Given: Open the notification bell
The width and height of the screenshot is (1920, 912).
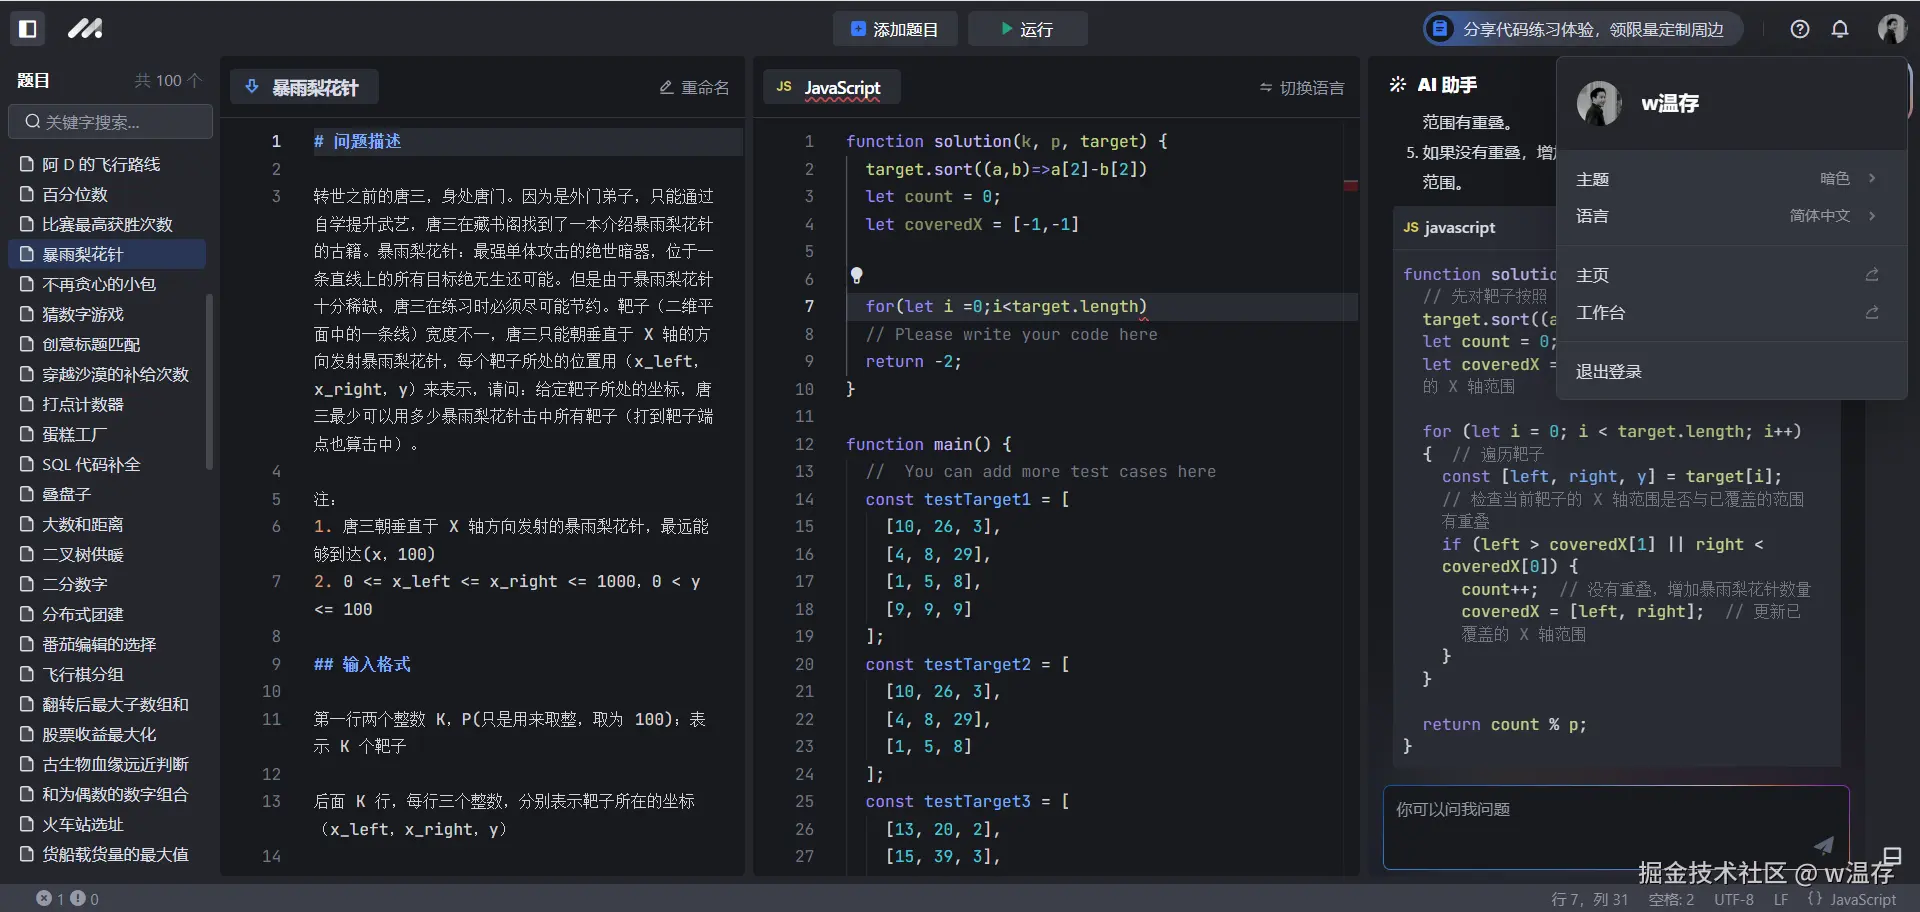Looking at the screenshot, I should pos(1840,29).
